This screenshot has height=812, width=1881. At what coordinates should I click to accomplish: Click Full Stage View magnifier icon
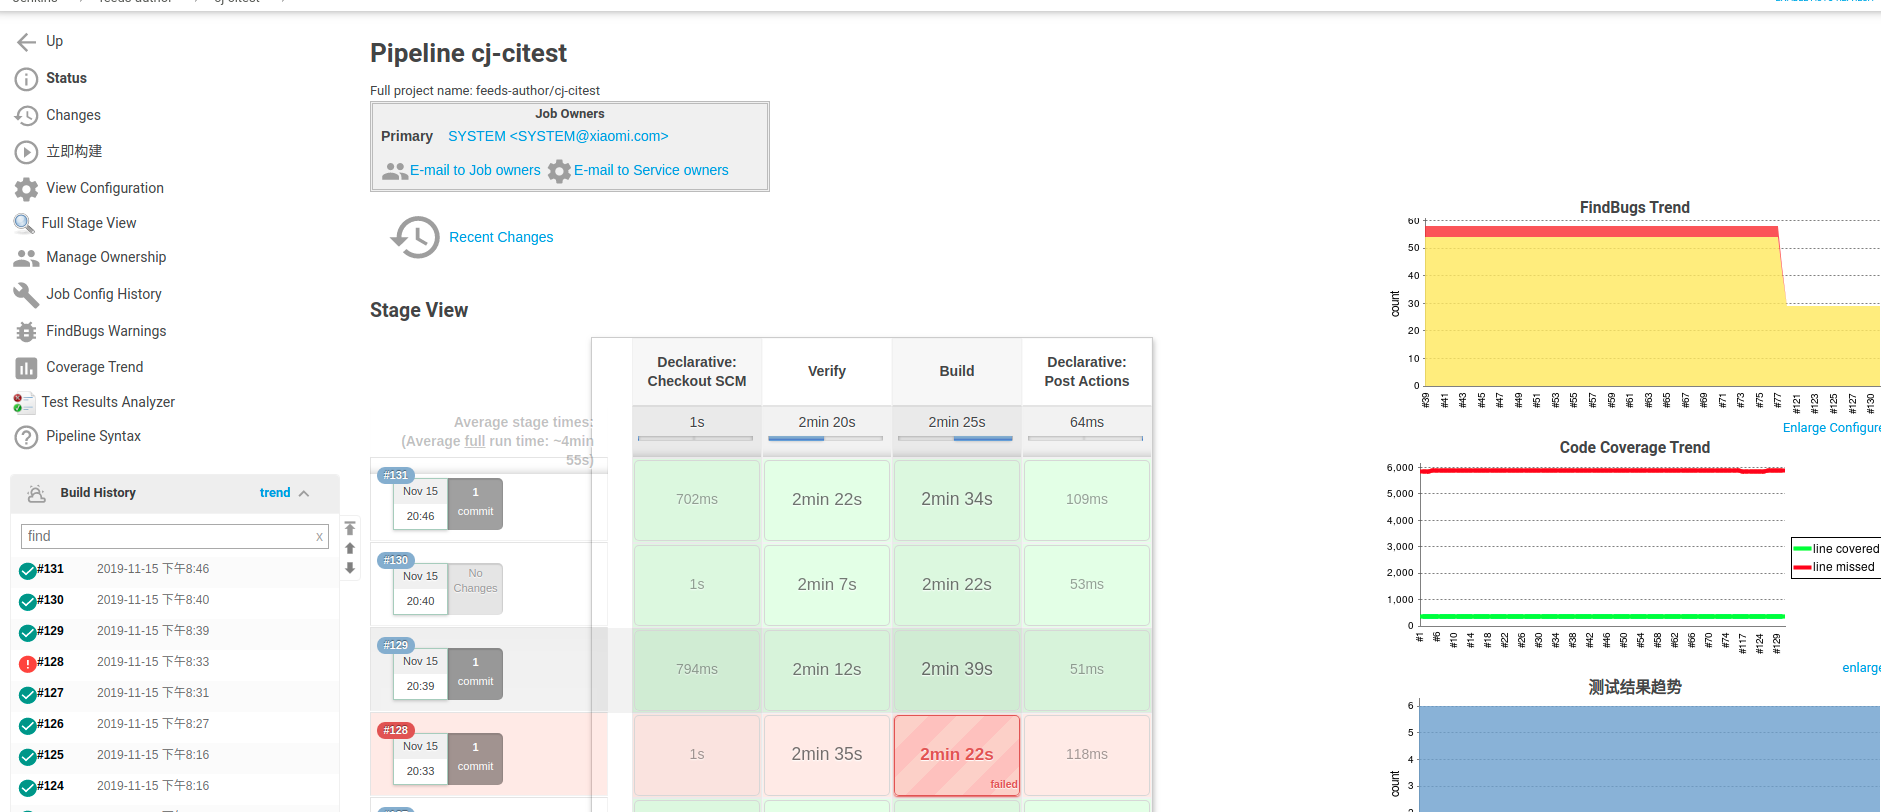(x=24, y=224)
